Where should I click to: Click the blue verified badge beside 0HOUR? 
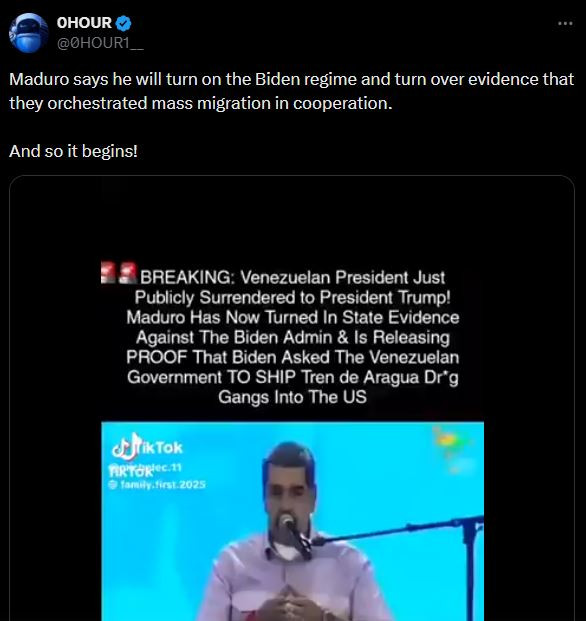(124, 23)
